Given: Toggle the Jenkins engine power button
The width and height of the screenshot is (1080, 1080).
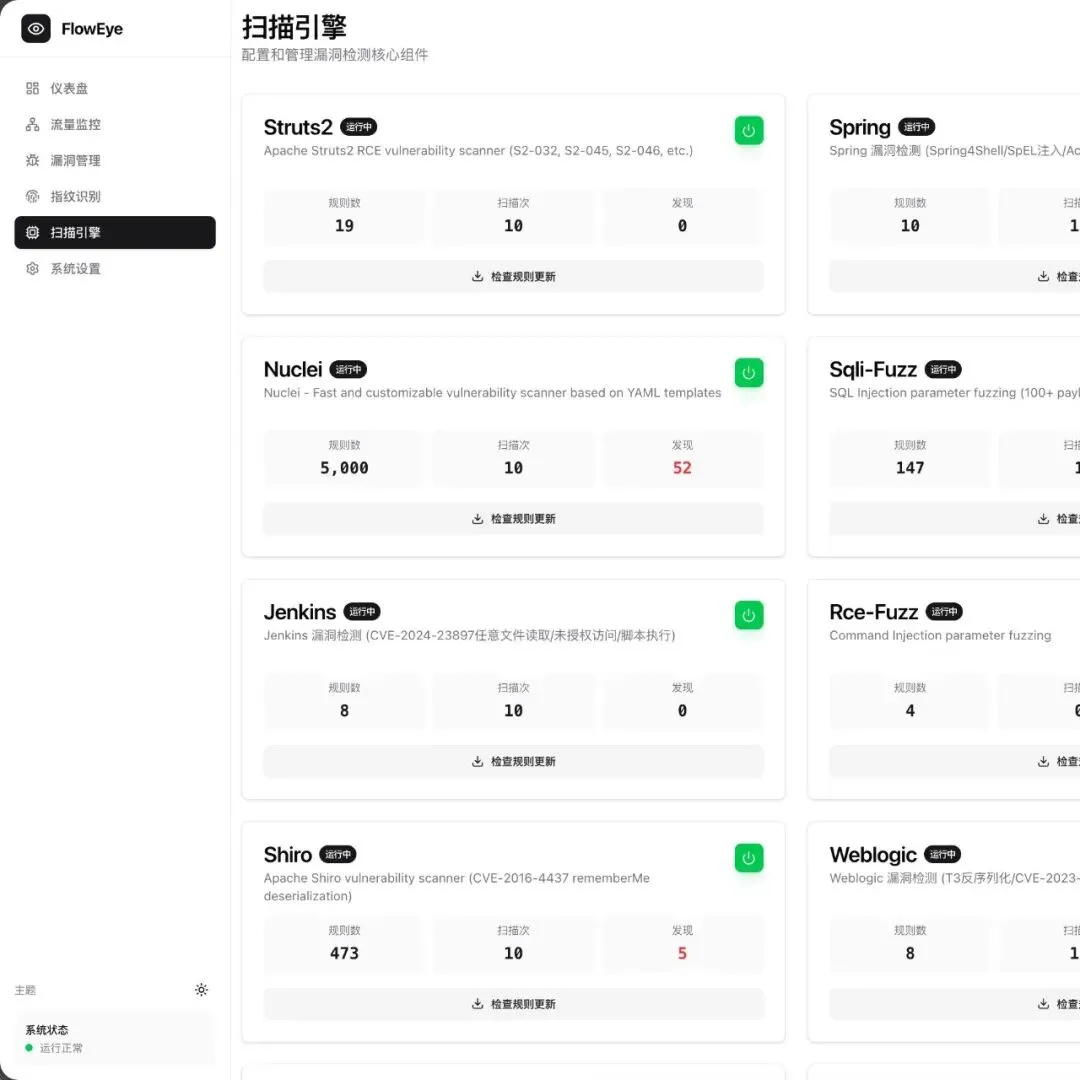Looking at the screenshot, I should pyautogui.click(x=749, y=616).
